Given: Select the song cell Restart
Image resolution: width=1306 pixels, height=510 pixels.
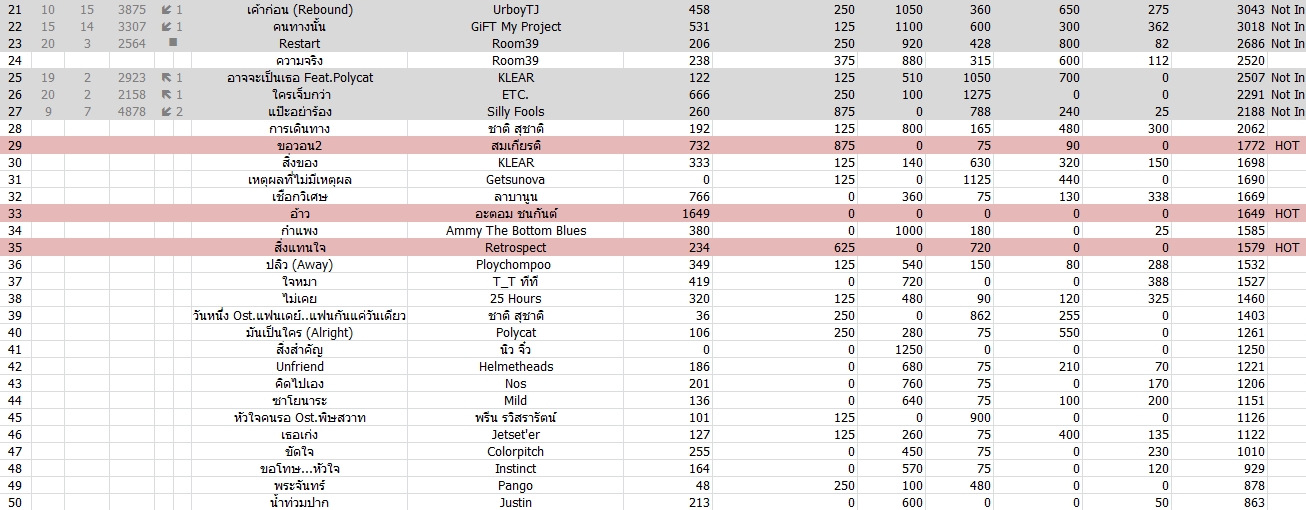Looking at the screenshot, I should tap(300, 43).
